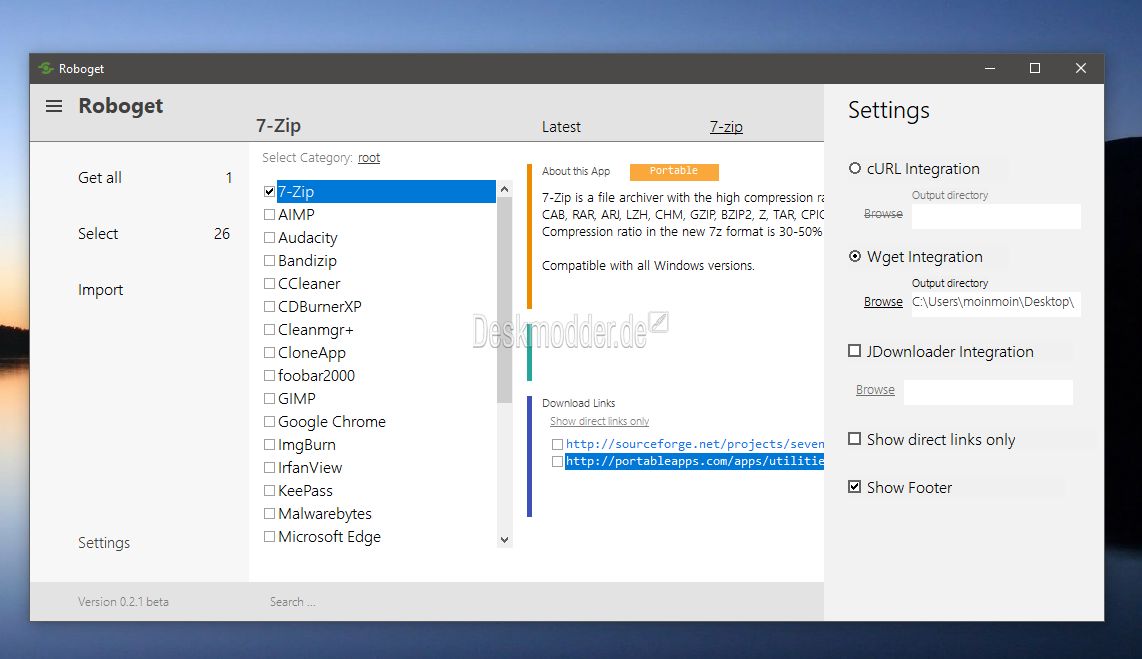
Task: Maximize the Roboget window
Action: point(1034,68)
